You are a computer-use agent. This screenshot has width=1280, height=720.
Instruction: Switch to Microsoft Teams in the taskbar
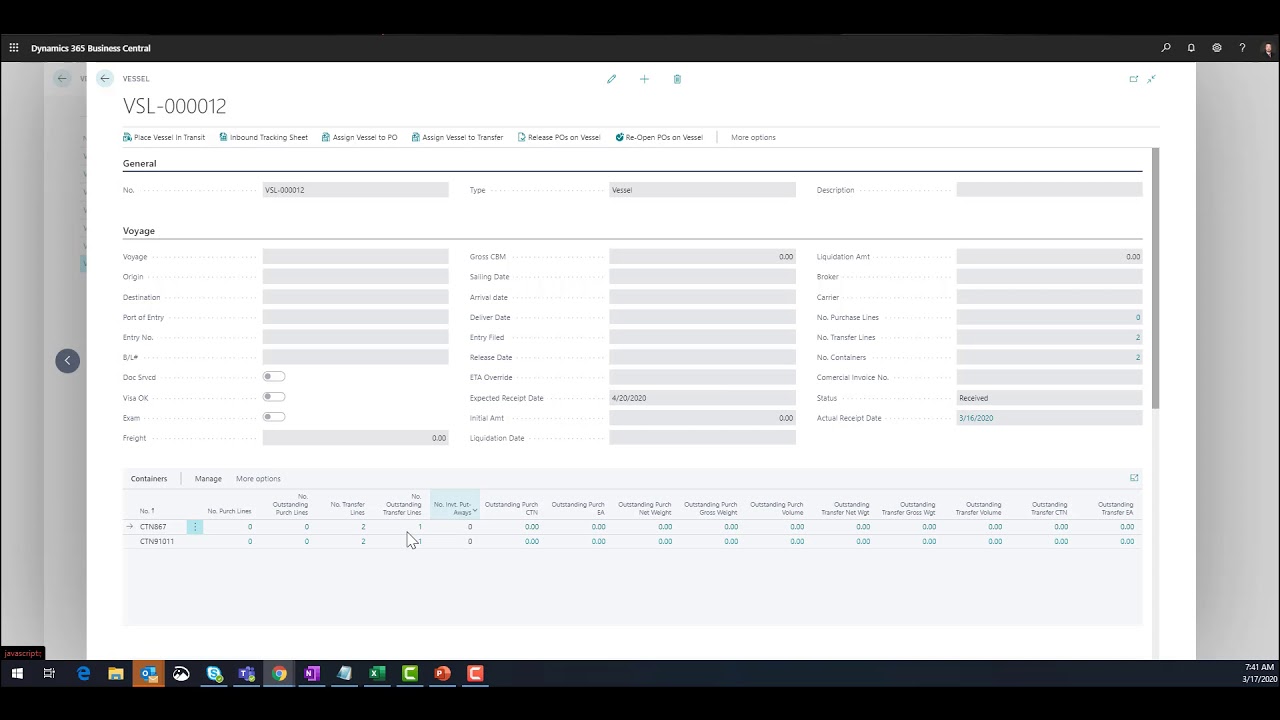(246, 674)
